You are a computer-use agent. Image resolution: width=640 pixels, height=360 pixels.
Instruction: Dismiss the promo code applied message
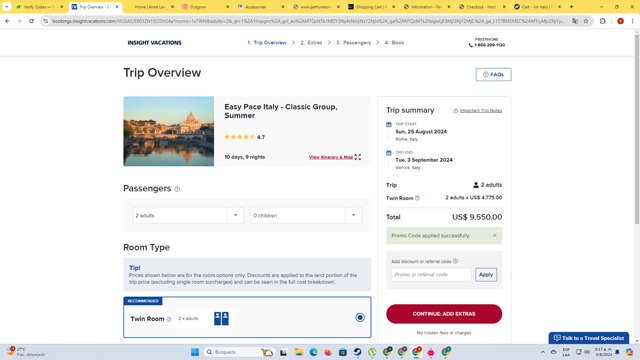(495, 236)
